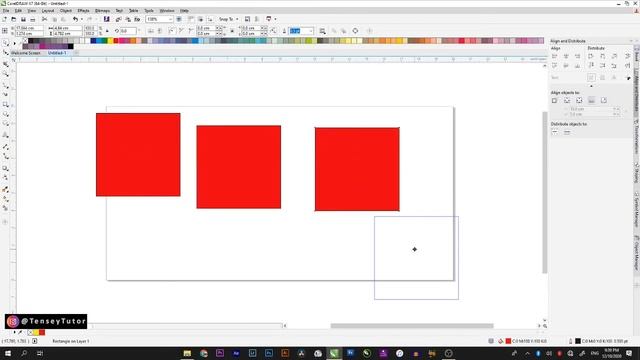This screenshot has width=640, height=360.
Task: Open the Undo history dropdown arrow
Action: tap(82, 19)
